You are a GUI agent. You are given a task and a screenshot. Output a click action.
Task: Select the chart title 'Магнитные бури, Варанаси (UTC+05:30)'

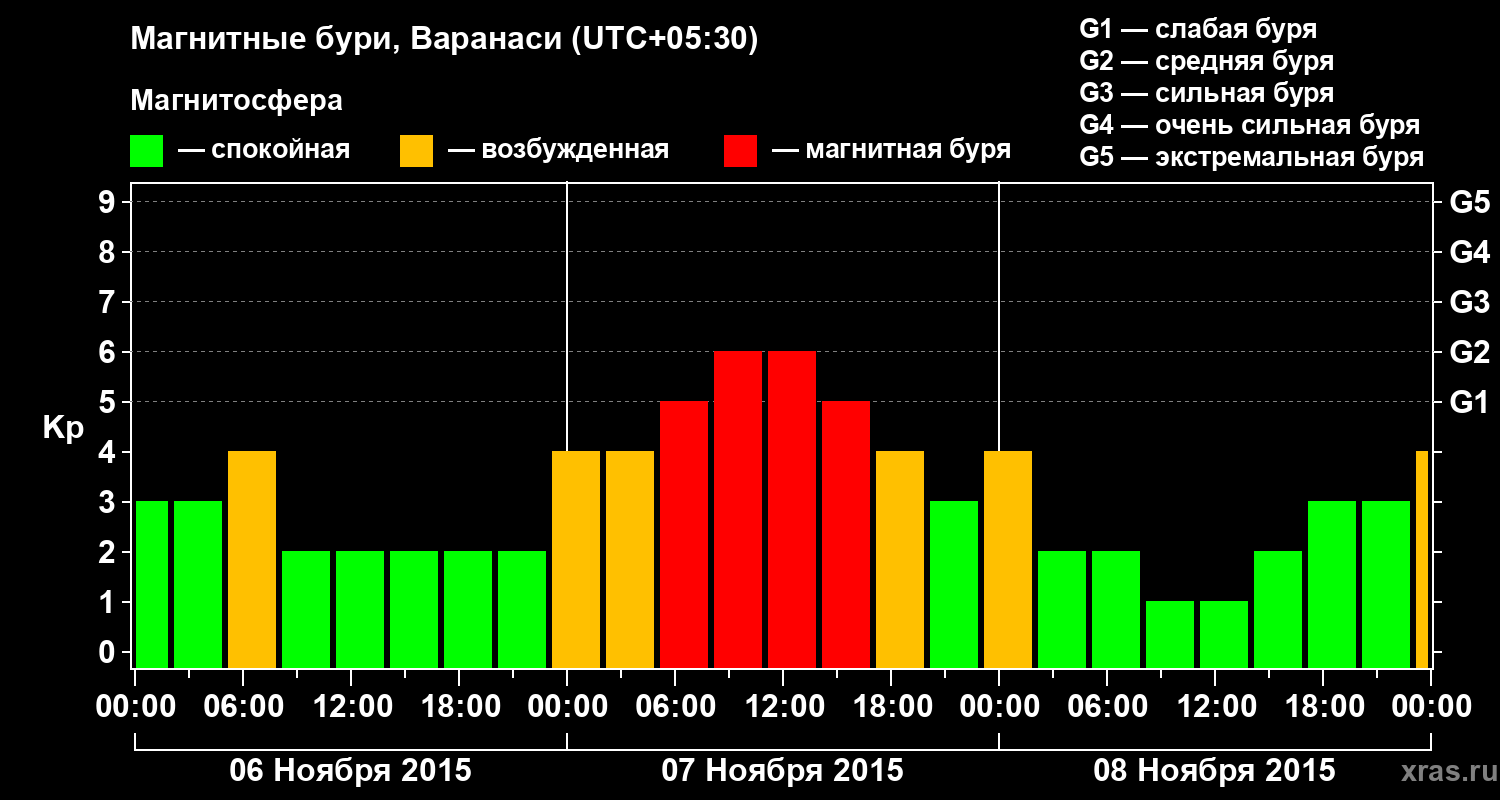[x=444, y=39]
